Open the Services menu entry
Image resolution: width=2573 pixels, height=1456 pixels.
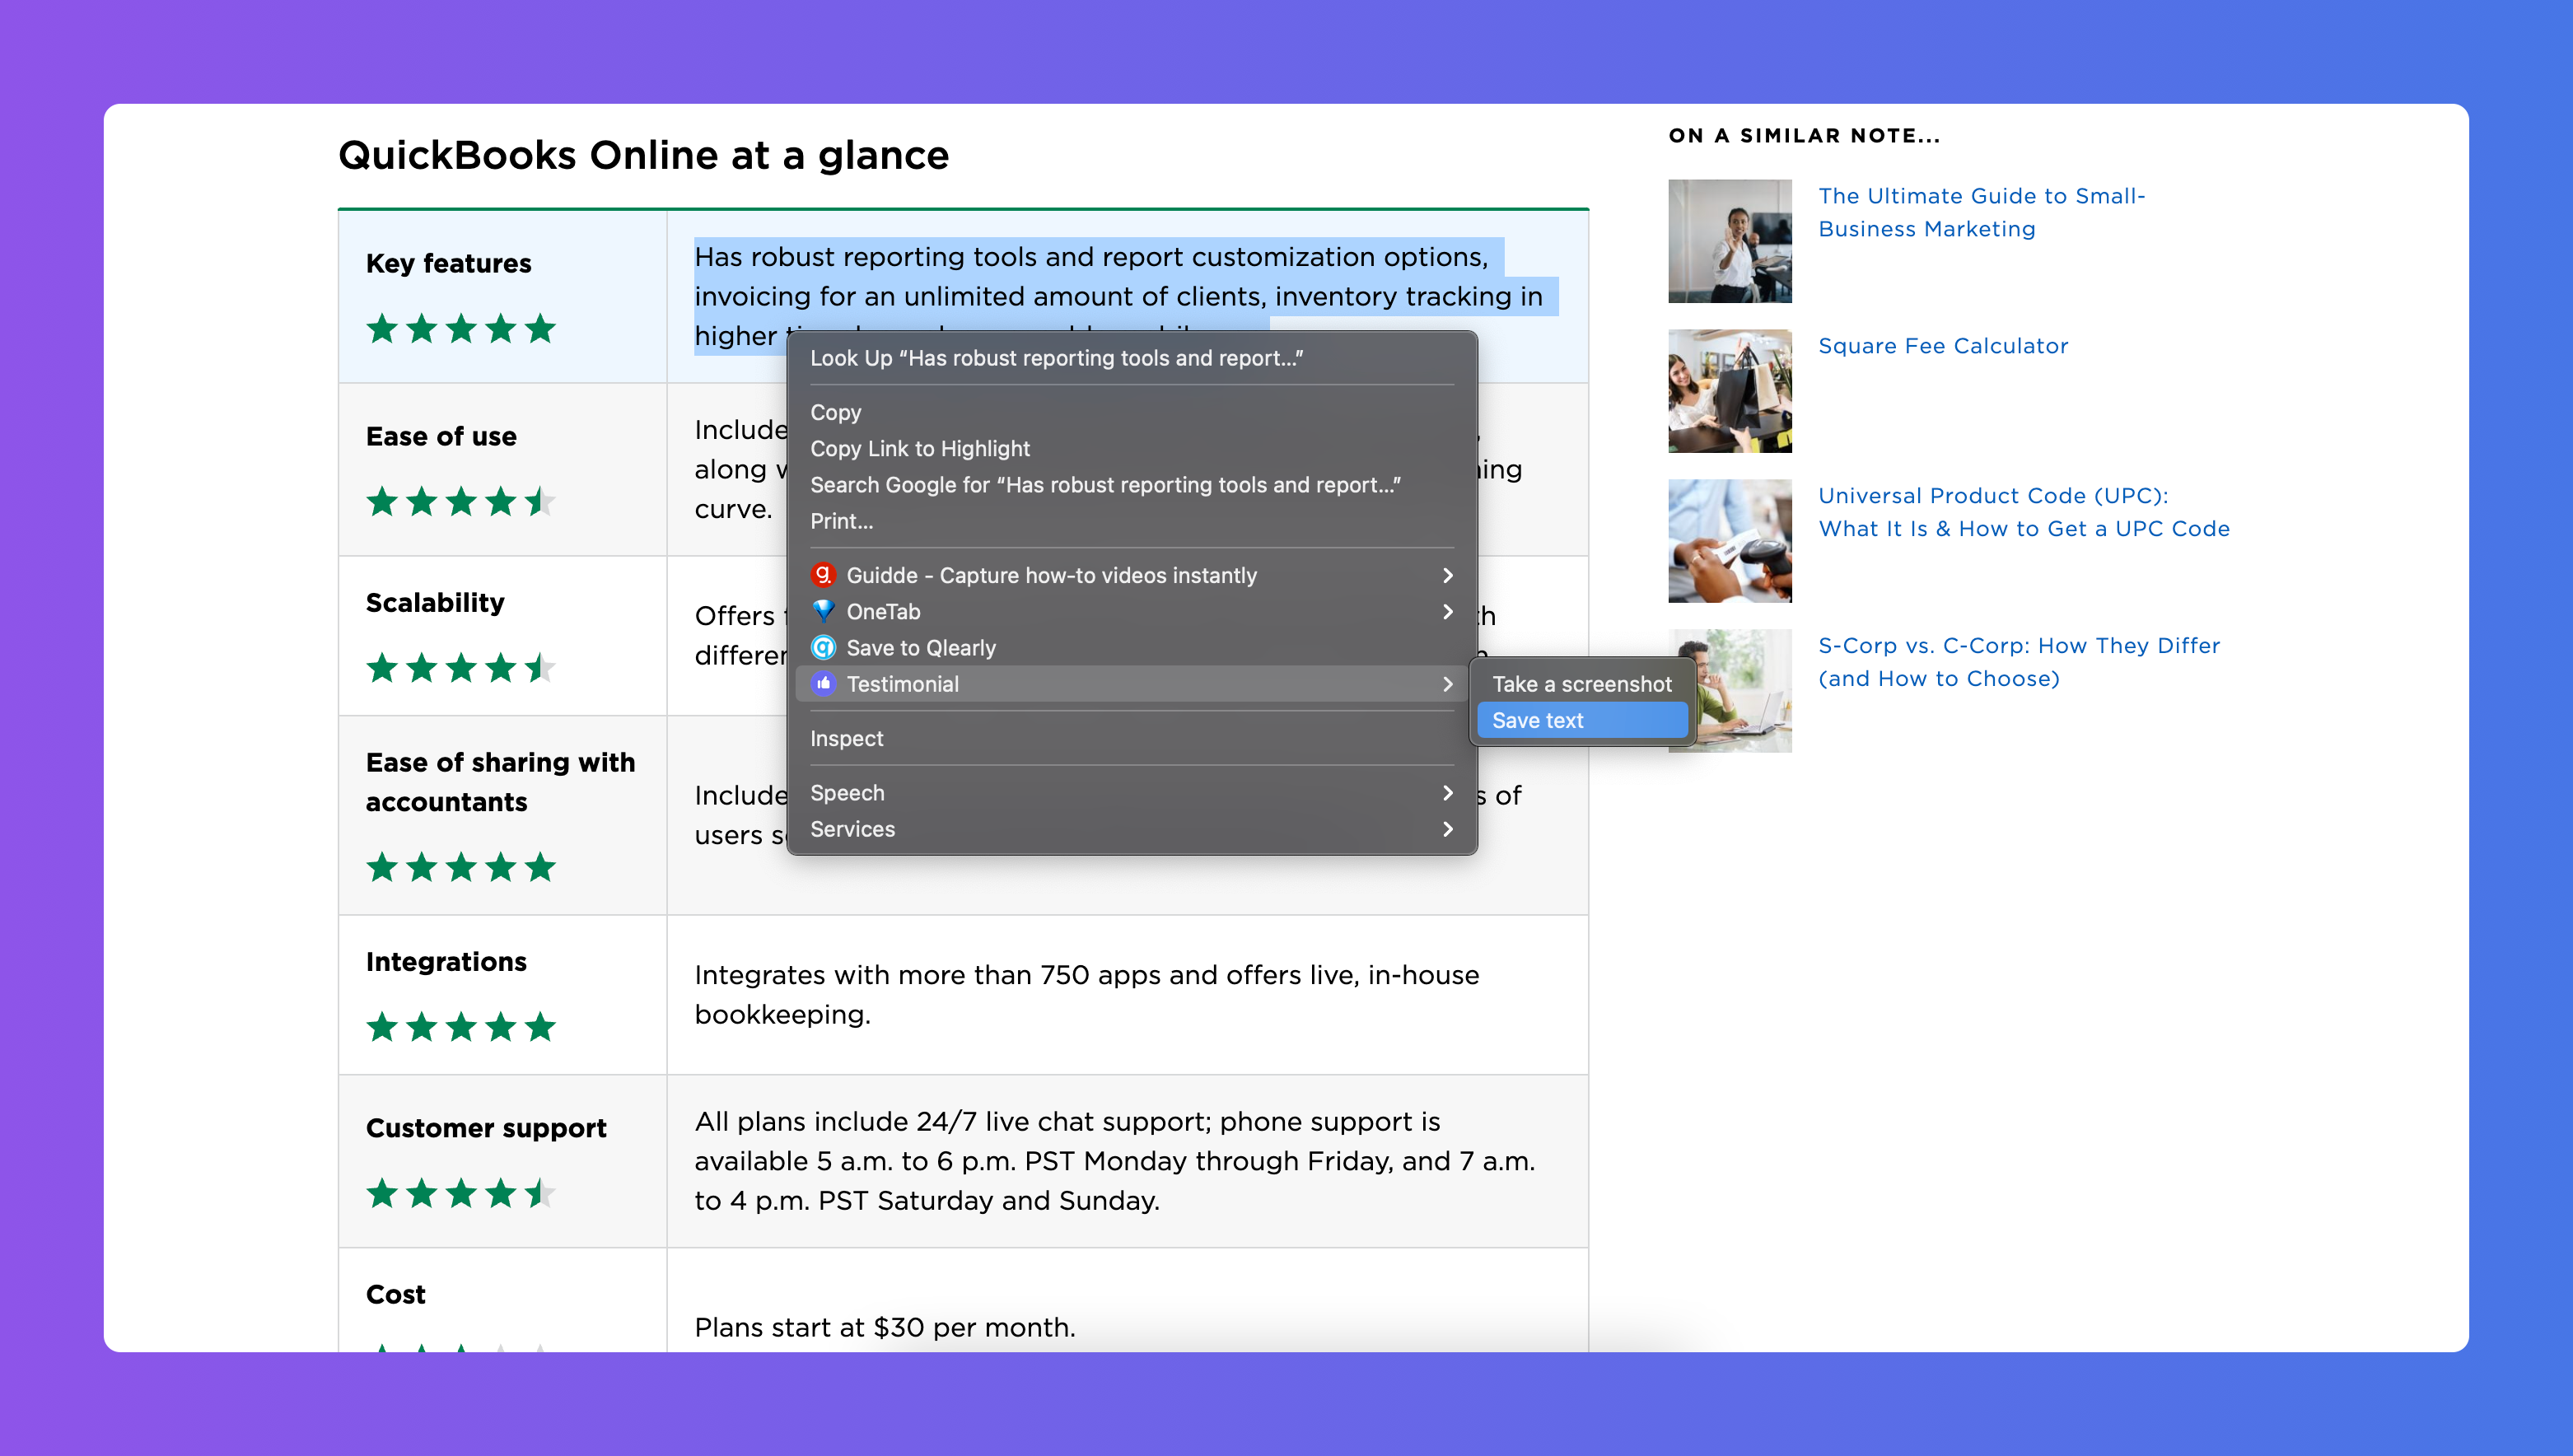(1131, 829)
